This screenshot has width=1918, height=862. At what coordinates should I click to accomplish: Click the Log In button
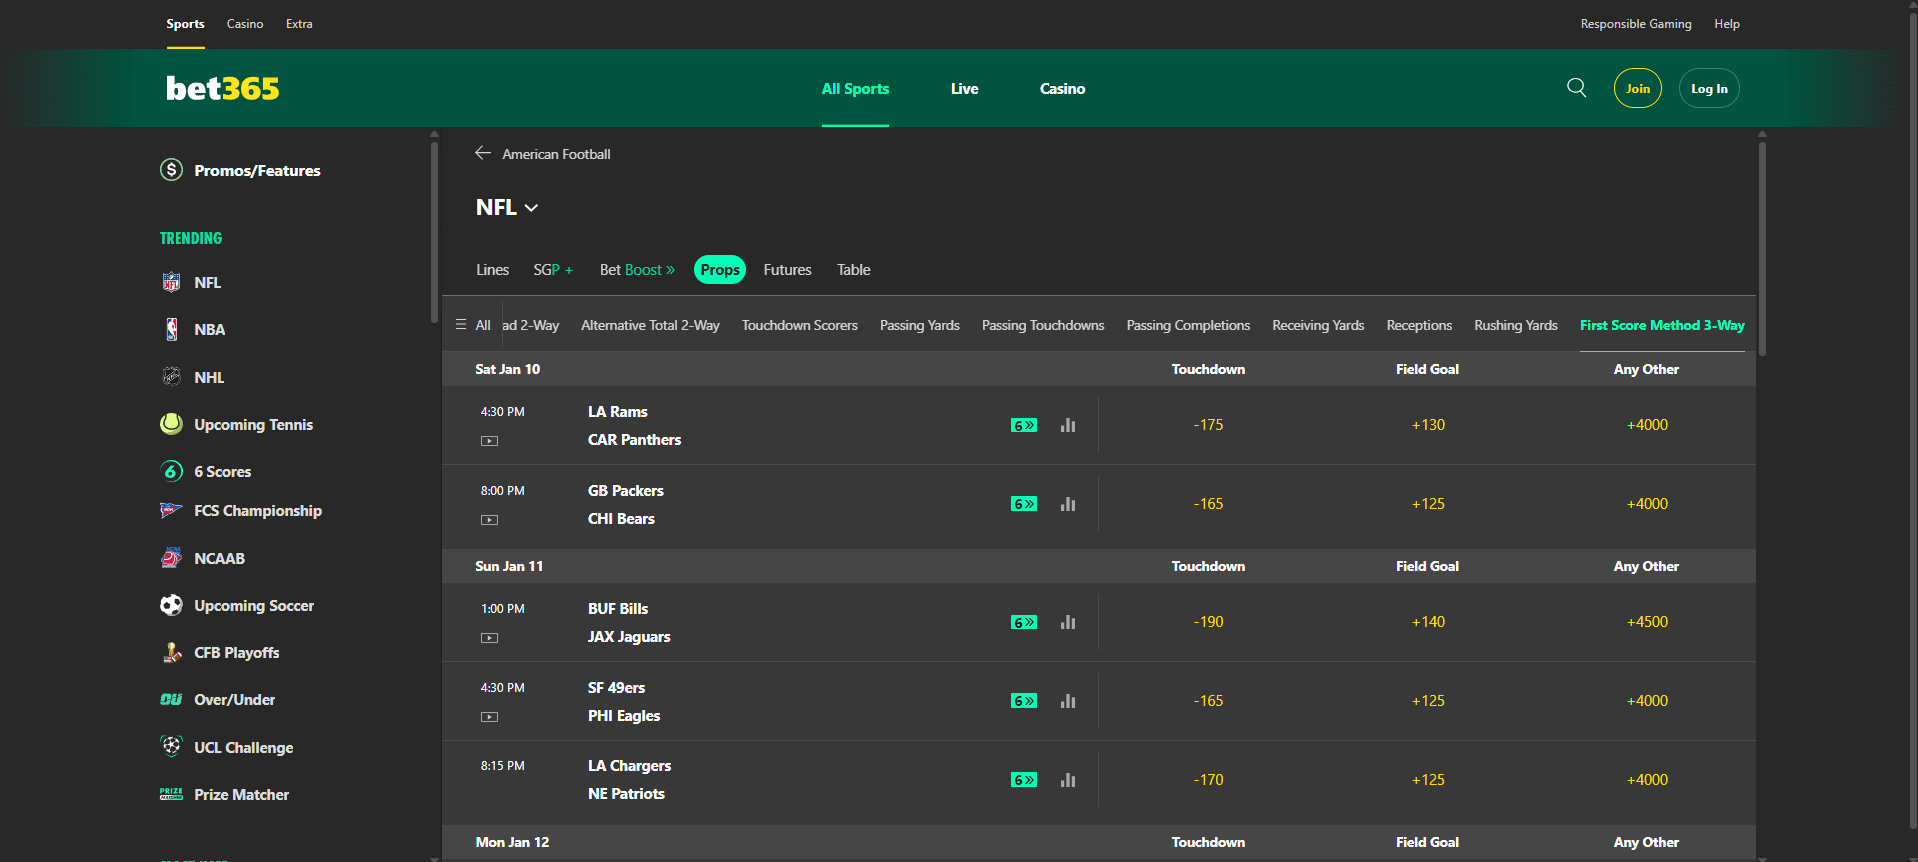click(1709, 88)
